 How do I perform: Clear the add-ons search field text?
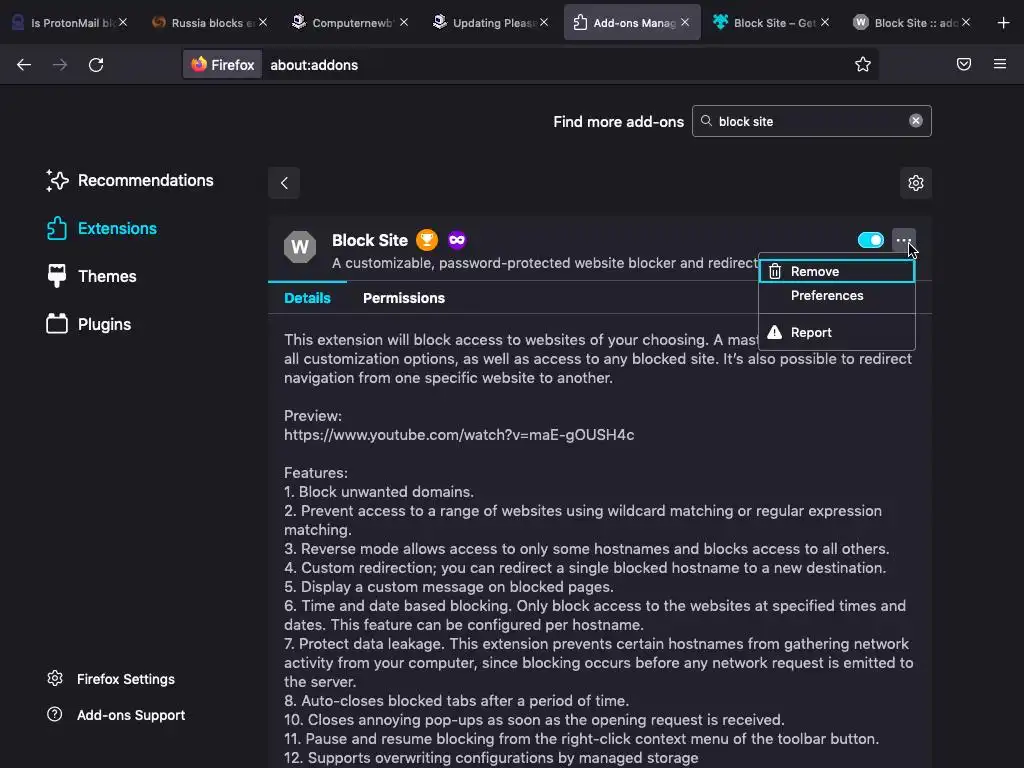[x=916, y=121]
